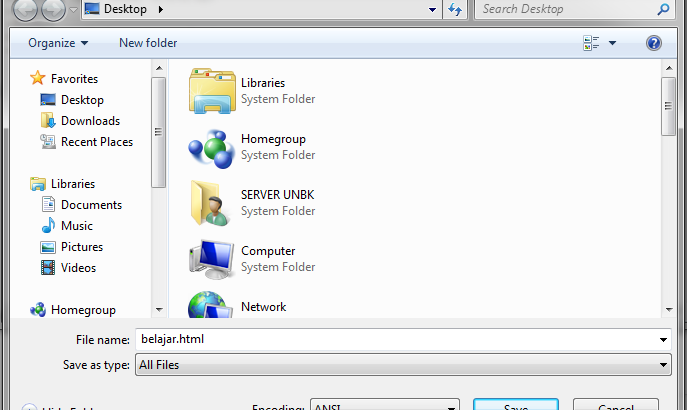687x410 pixels.
Task: Expand the Save as type dropdown
Action: pyautogui.click(x=663, y=365)
